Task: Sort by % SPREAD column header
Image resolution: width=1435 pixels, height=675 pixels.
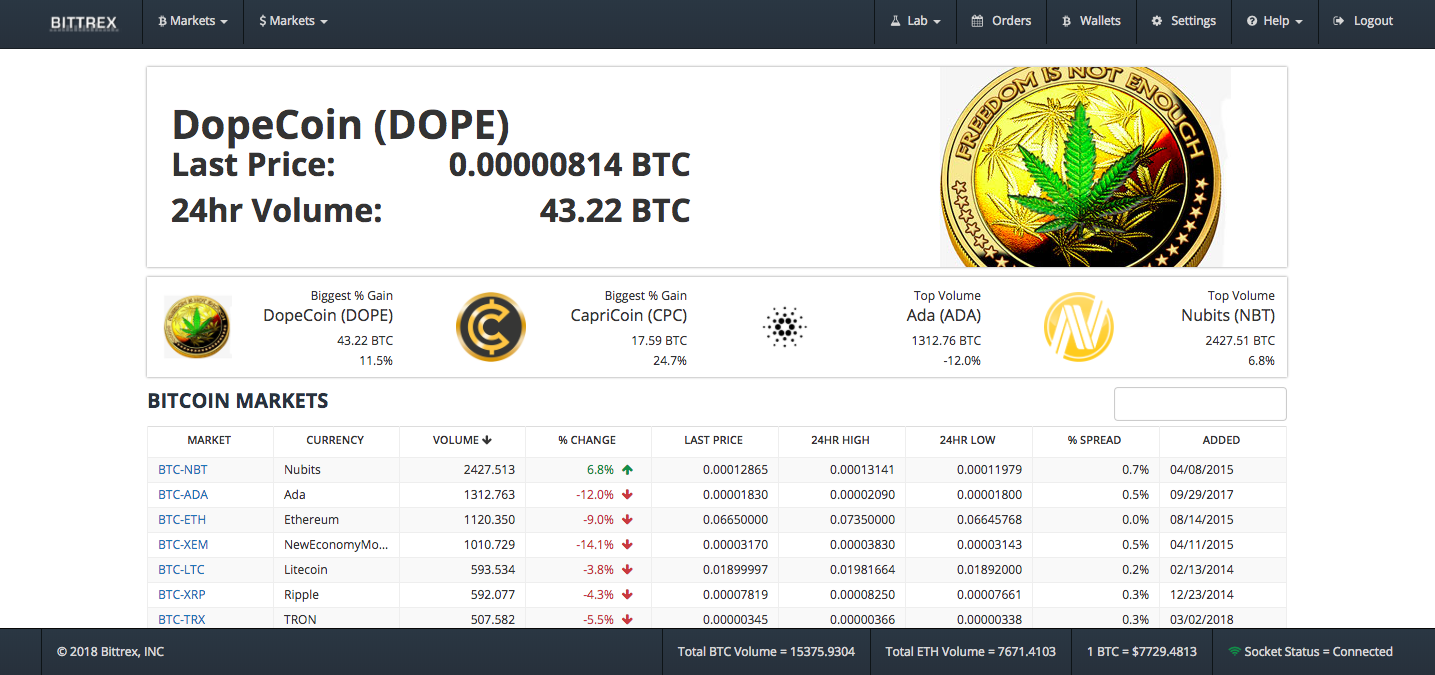Action: click(x=1094, y=440)
